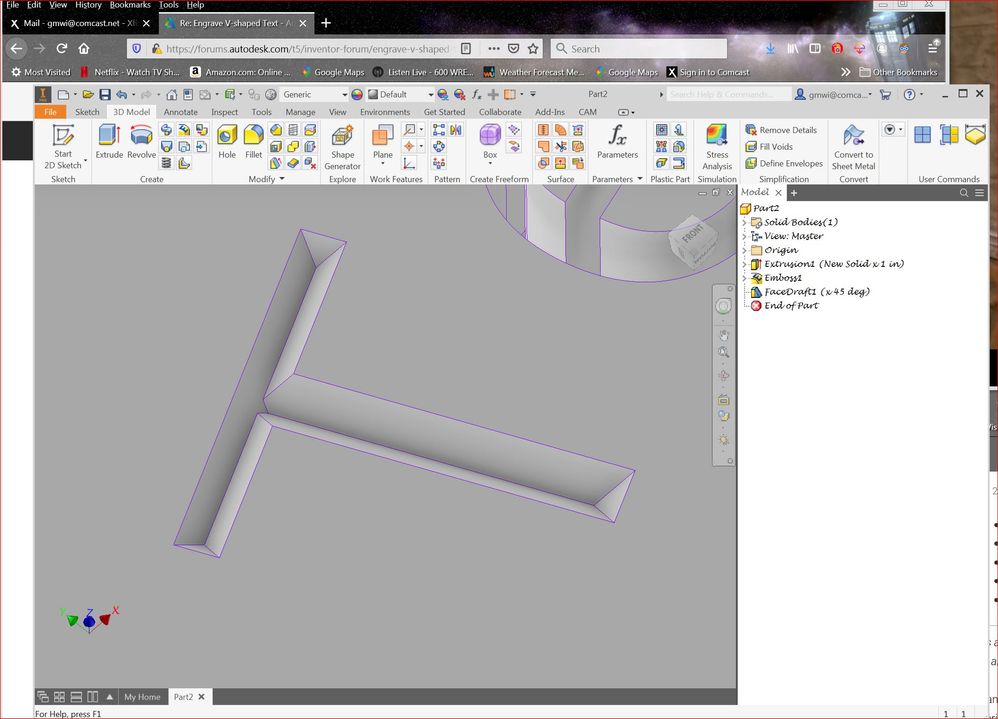Click the Undo arrow icon

[x=122, y=94]
